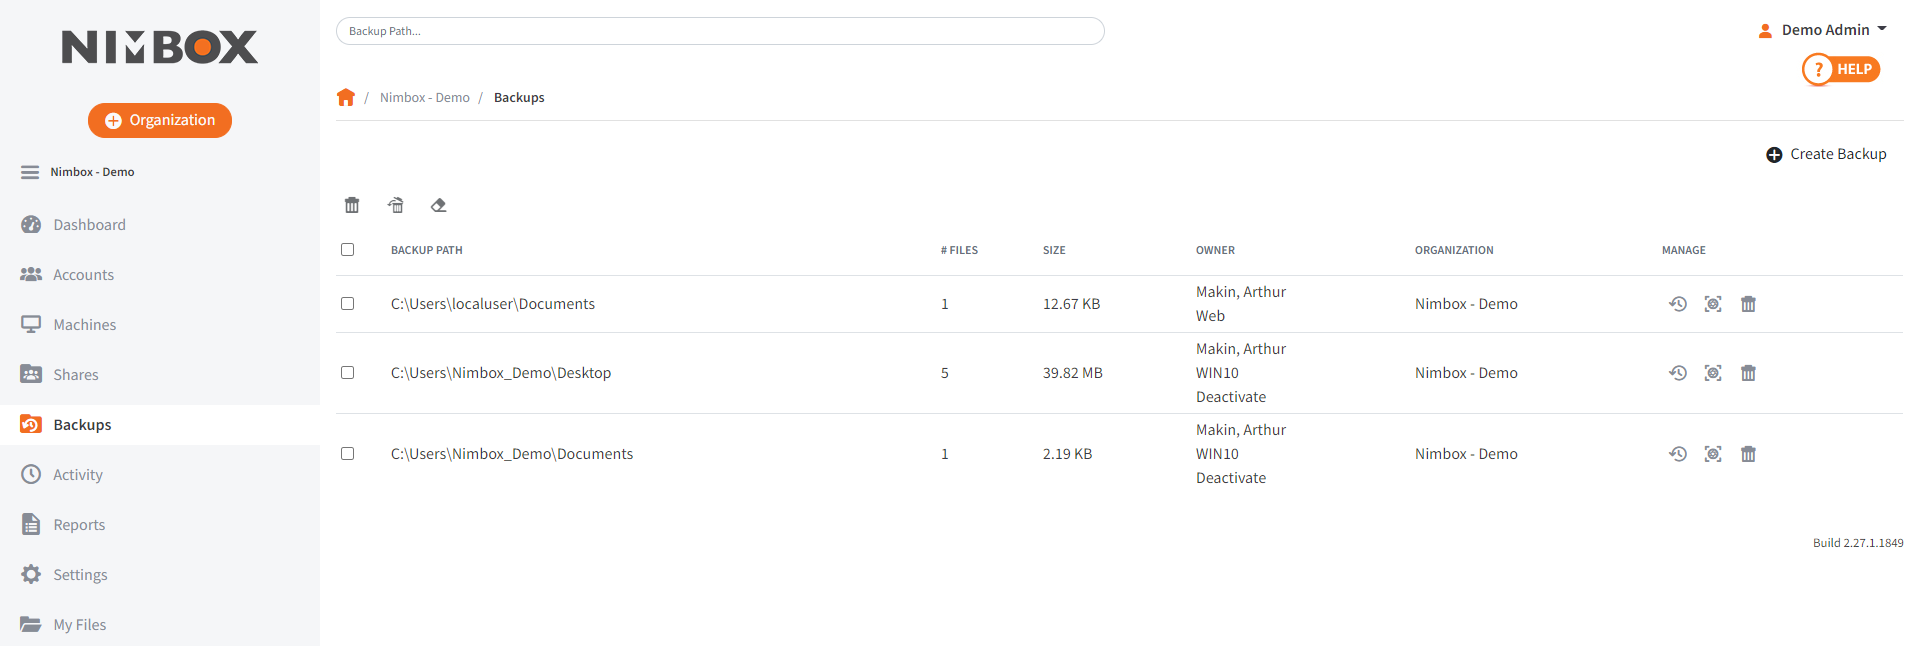Open the HELP button

pos(1841,69)
